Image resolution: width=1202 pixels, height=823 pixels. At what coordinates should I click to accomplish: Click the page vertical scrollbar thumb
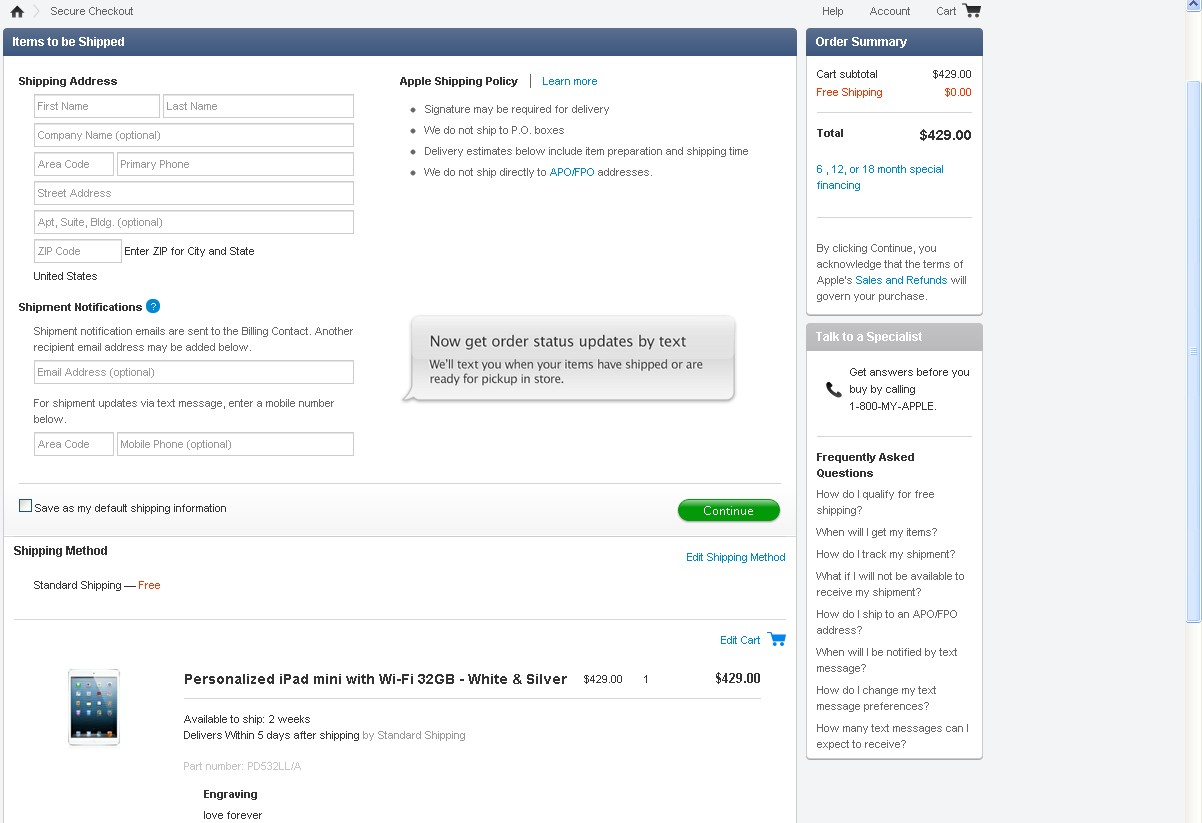click(x=1193, y=352)
